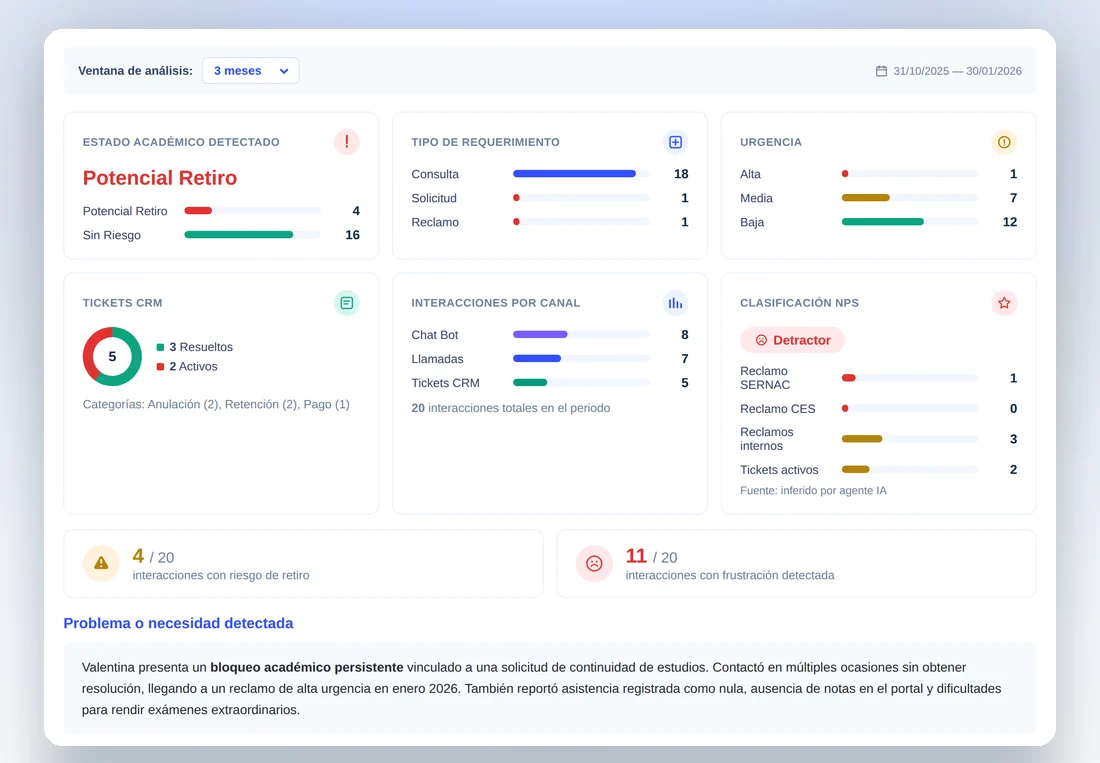Click the Tickets activos yellow bar

(855, 469)
